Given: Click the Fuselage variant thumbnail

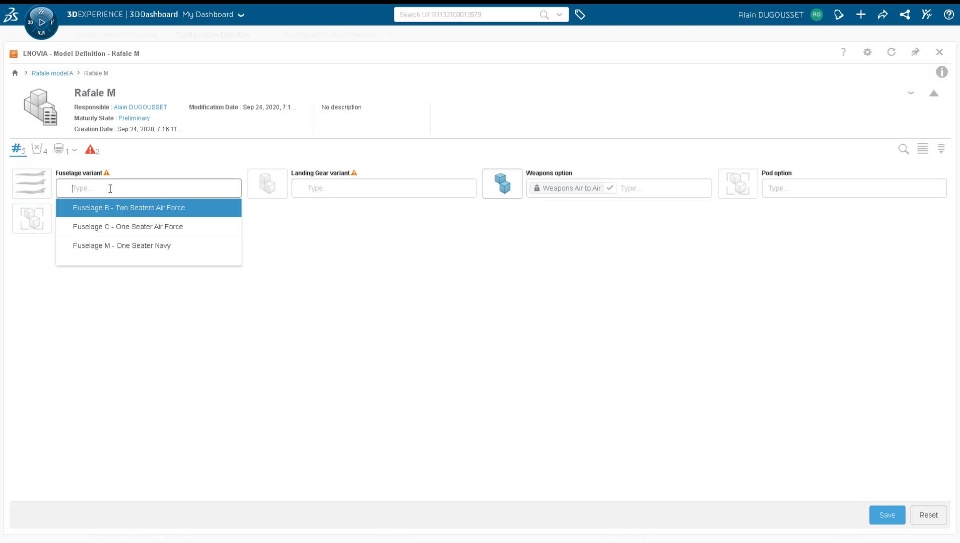Looking at the screenshot, I should point(32,184).
